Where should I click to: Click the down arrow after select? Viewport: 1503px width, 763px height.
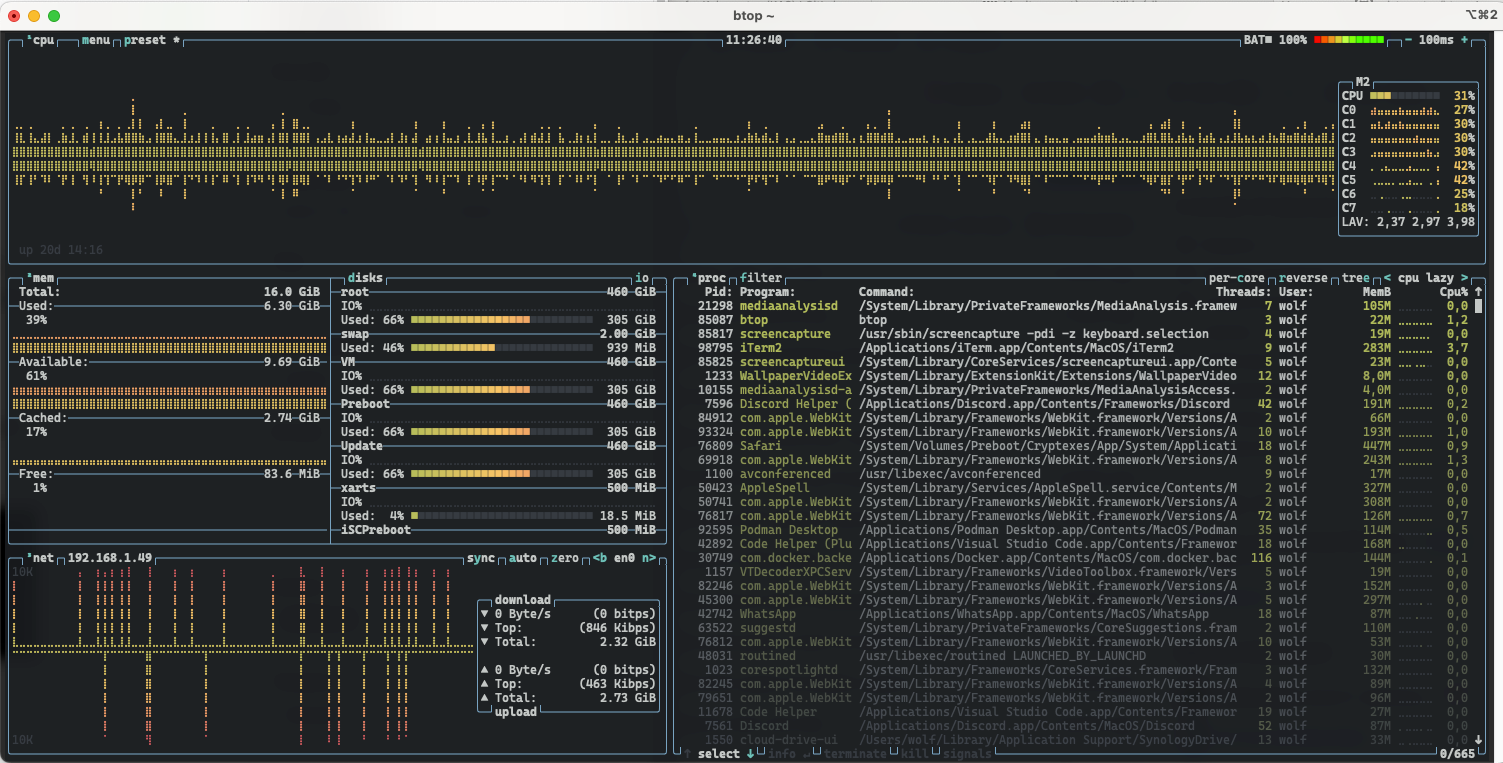click(x=750, y=753)
